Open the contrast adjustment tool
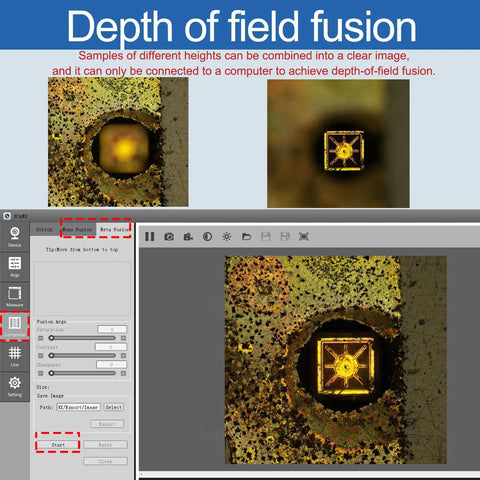The image size is (480, 480). pos(207,237)
